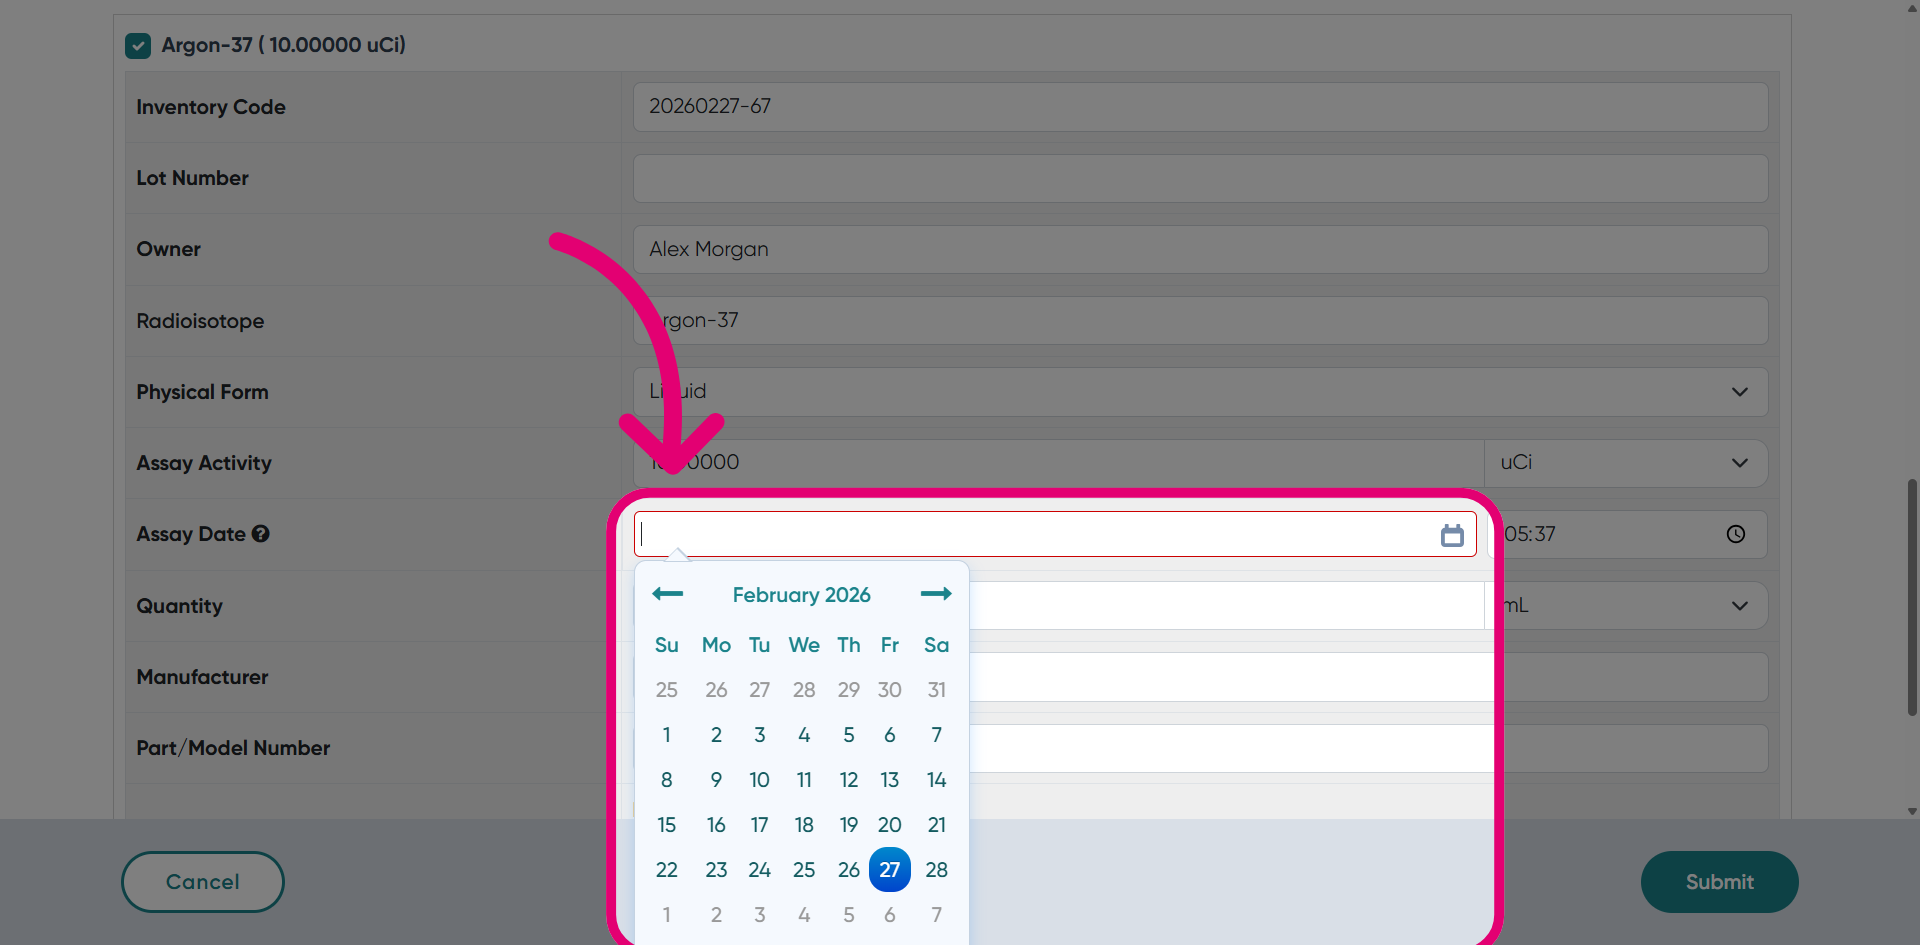Go to next month with right arrow

click(x=936, y=594)
